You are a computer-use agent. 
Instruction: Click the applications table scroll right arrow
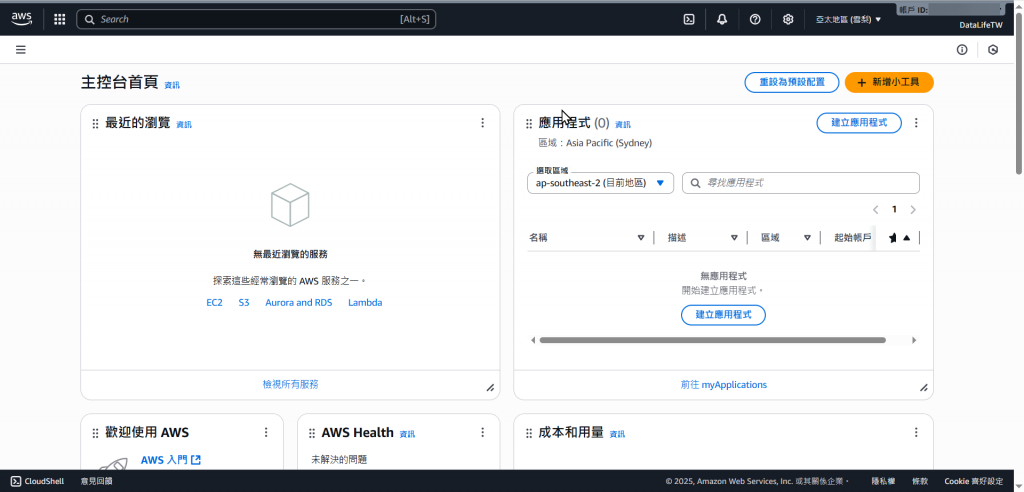tap(914, 340)
